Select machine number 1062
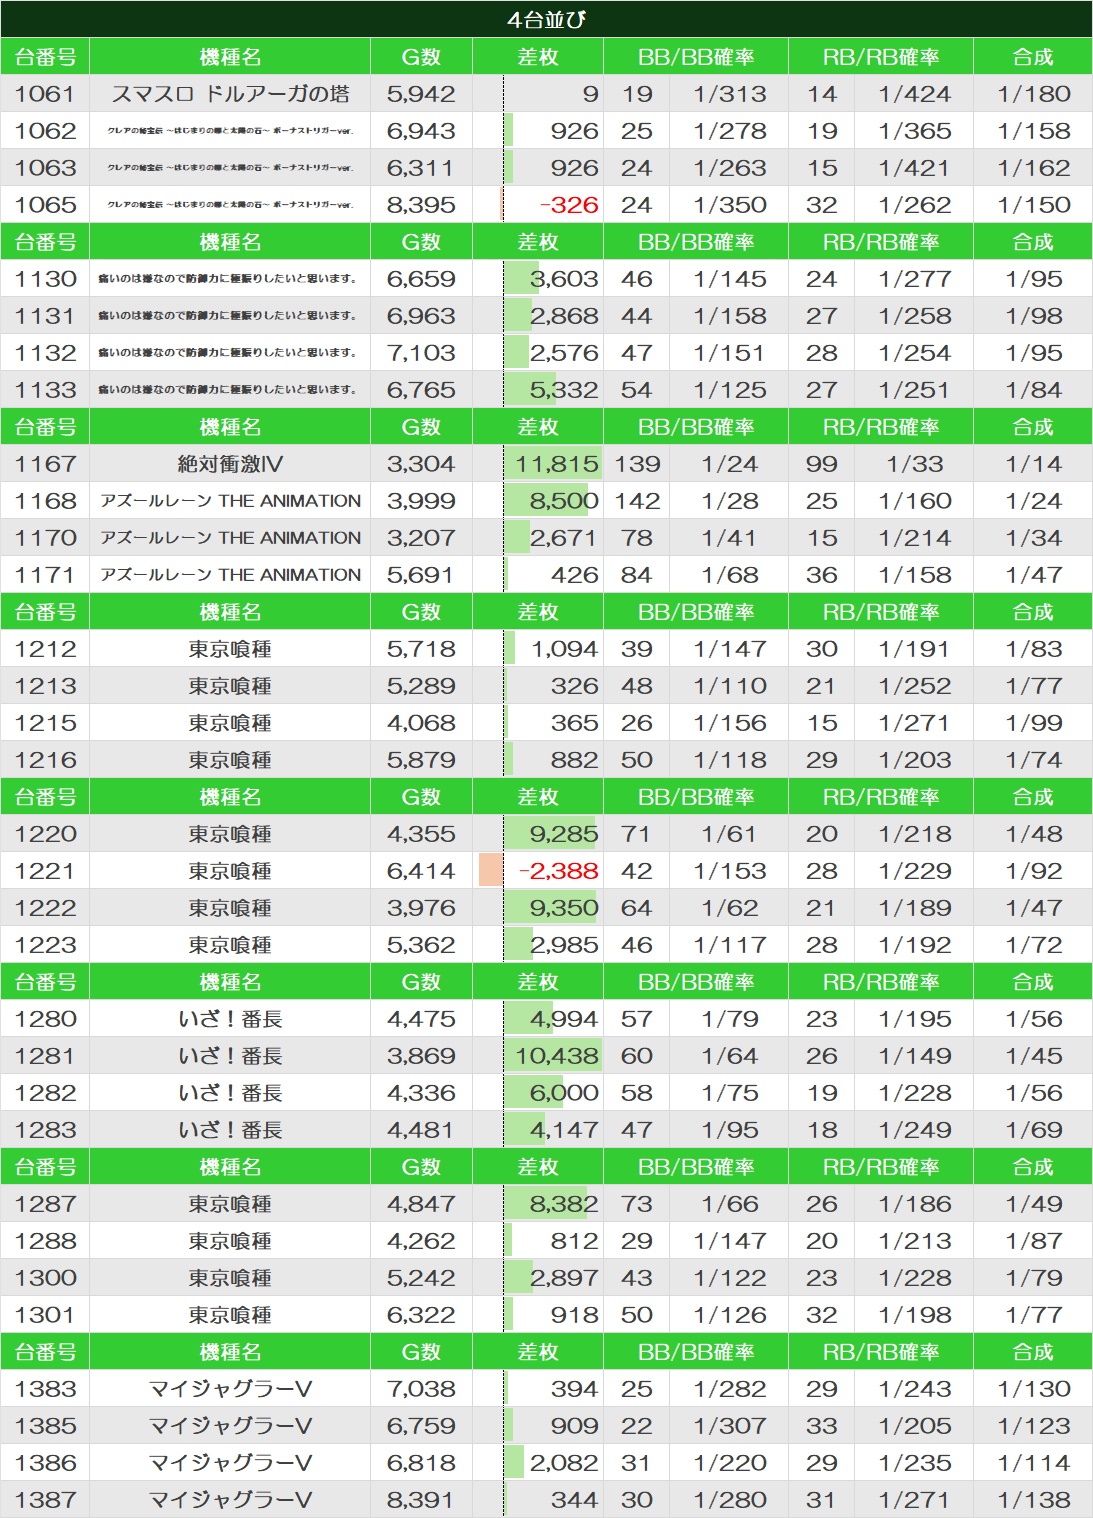This screenshot has height=1518, width=1093. click(45, 131)
